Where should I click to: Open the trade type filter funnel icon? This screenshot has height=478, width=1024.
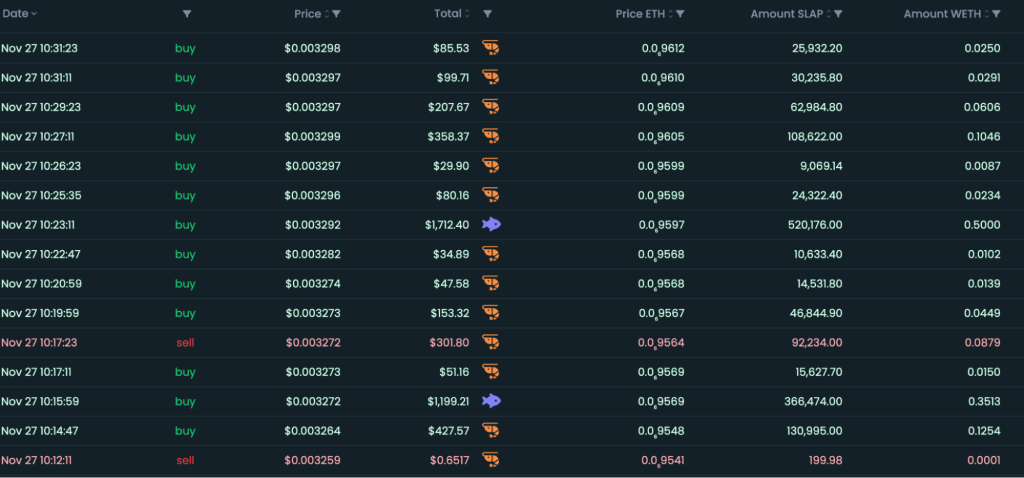pos(187,14)
